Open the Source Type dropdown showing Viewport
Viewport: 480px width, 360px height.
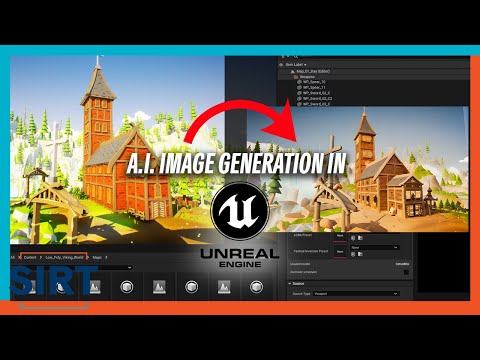(x=356, y=294)
